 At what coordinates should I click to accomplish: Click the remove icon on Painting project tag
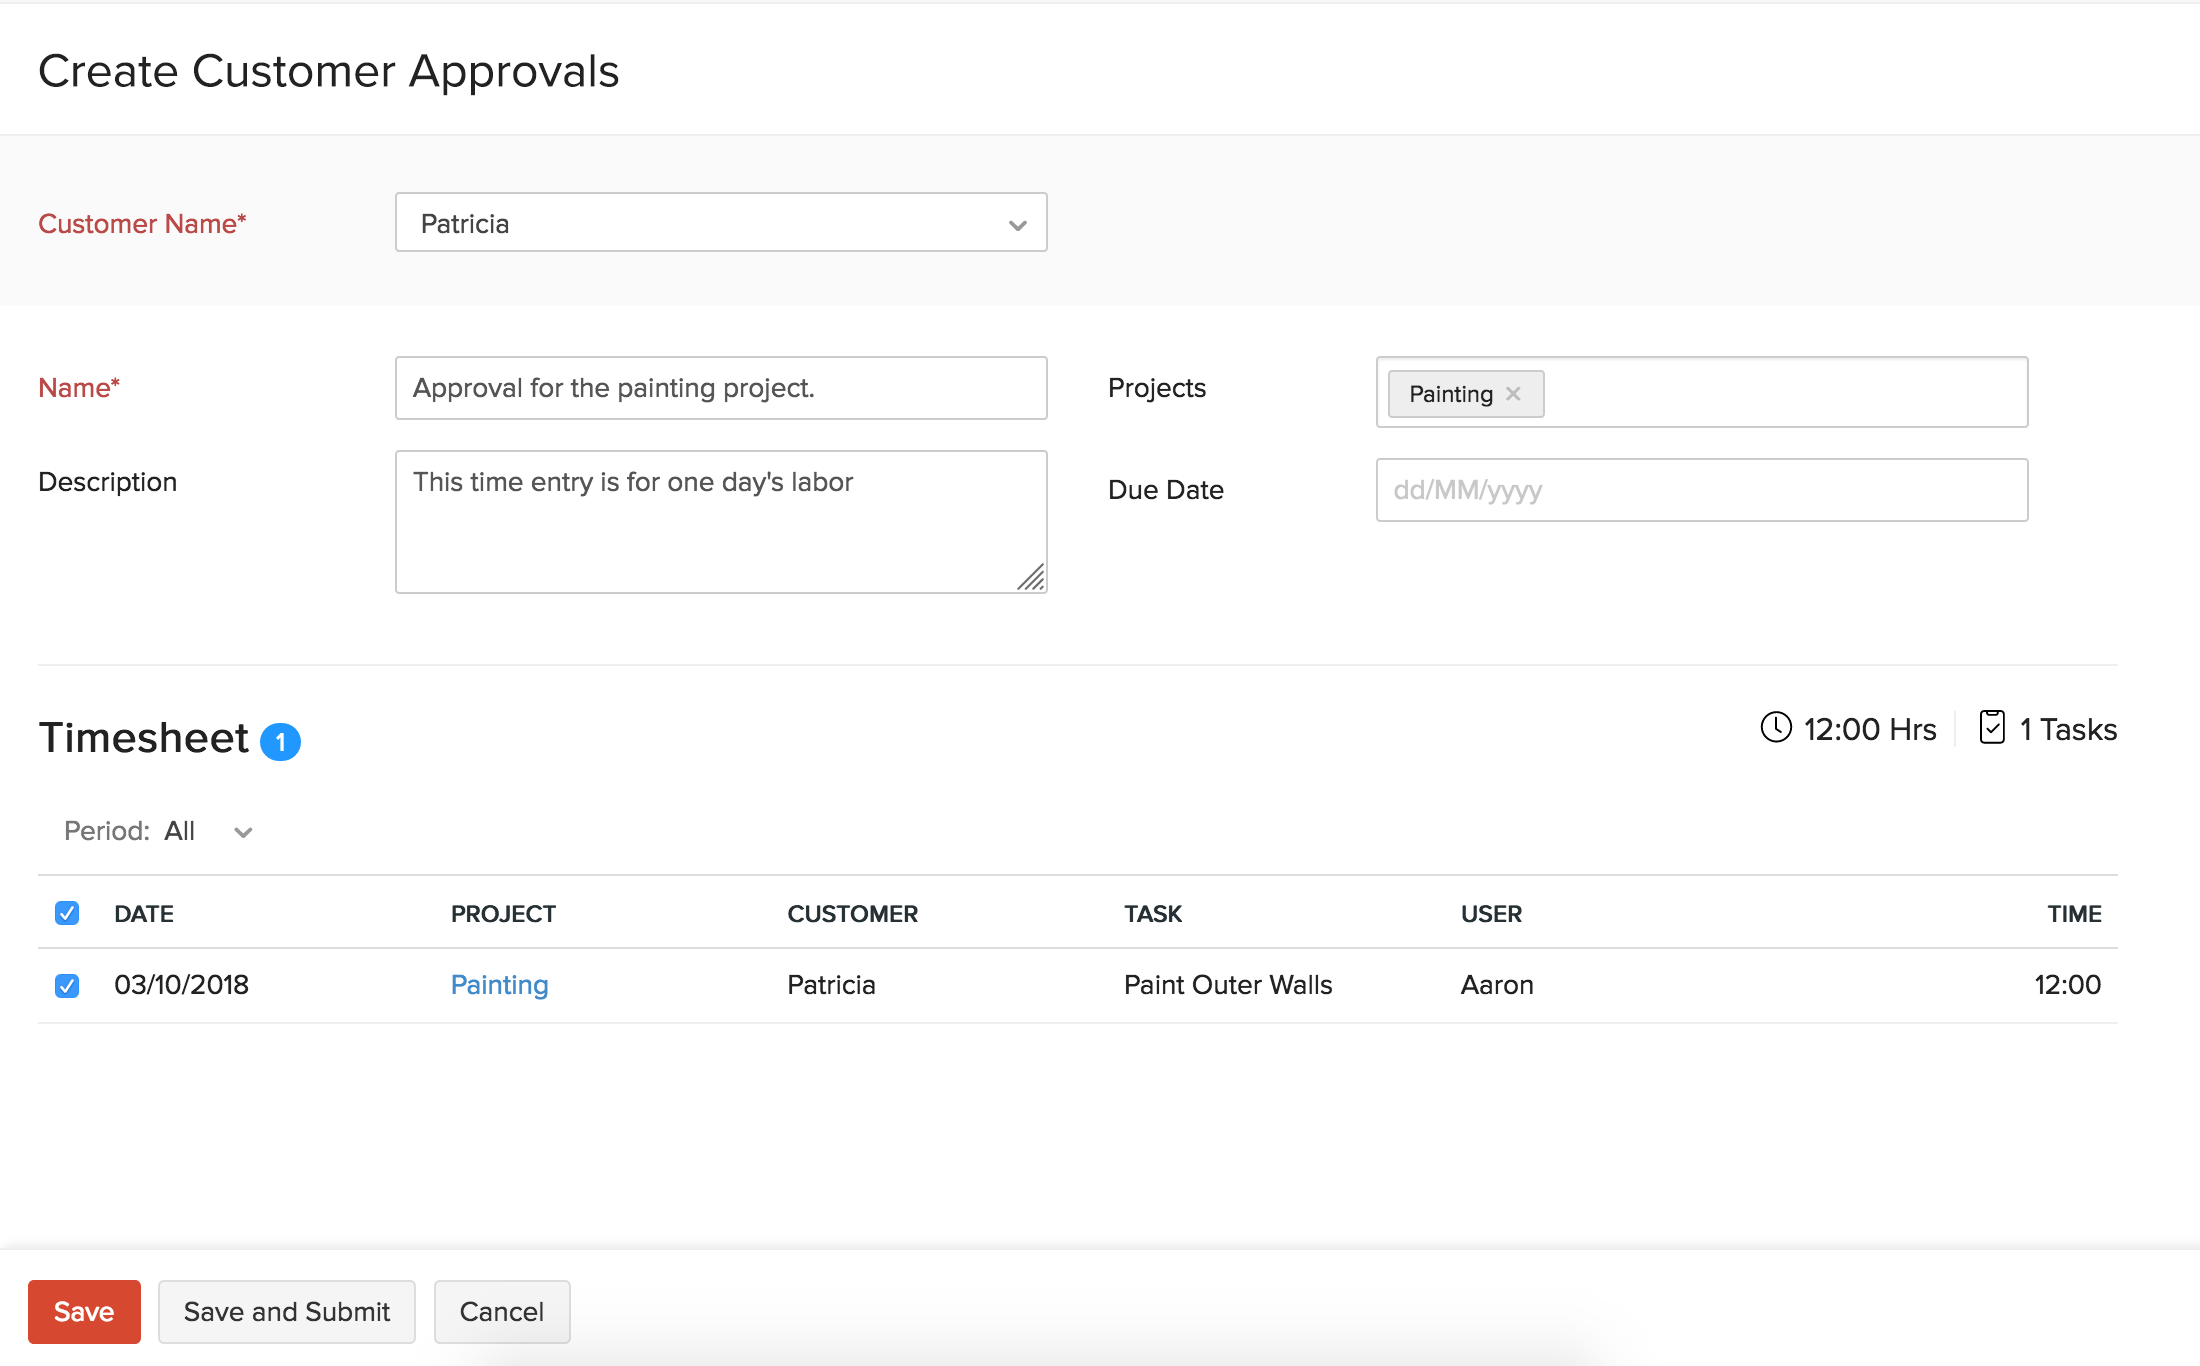(1514, 393)
